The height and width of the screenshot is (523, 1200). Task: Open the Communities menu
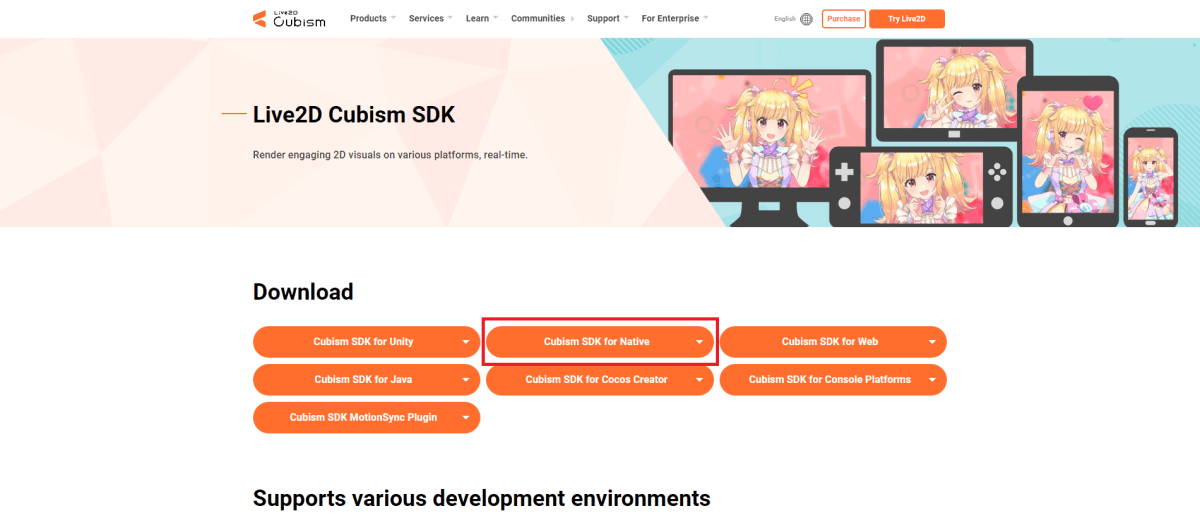[542, 18]
